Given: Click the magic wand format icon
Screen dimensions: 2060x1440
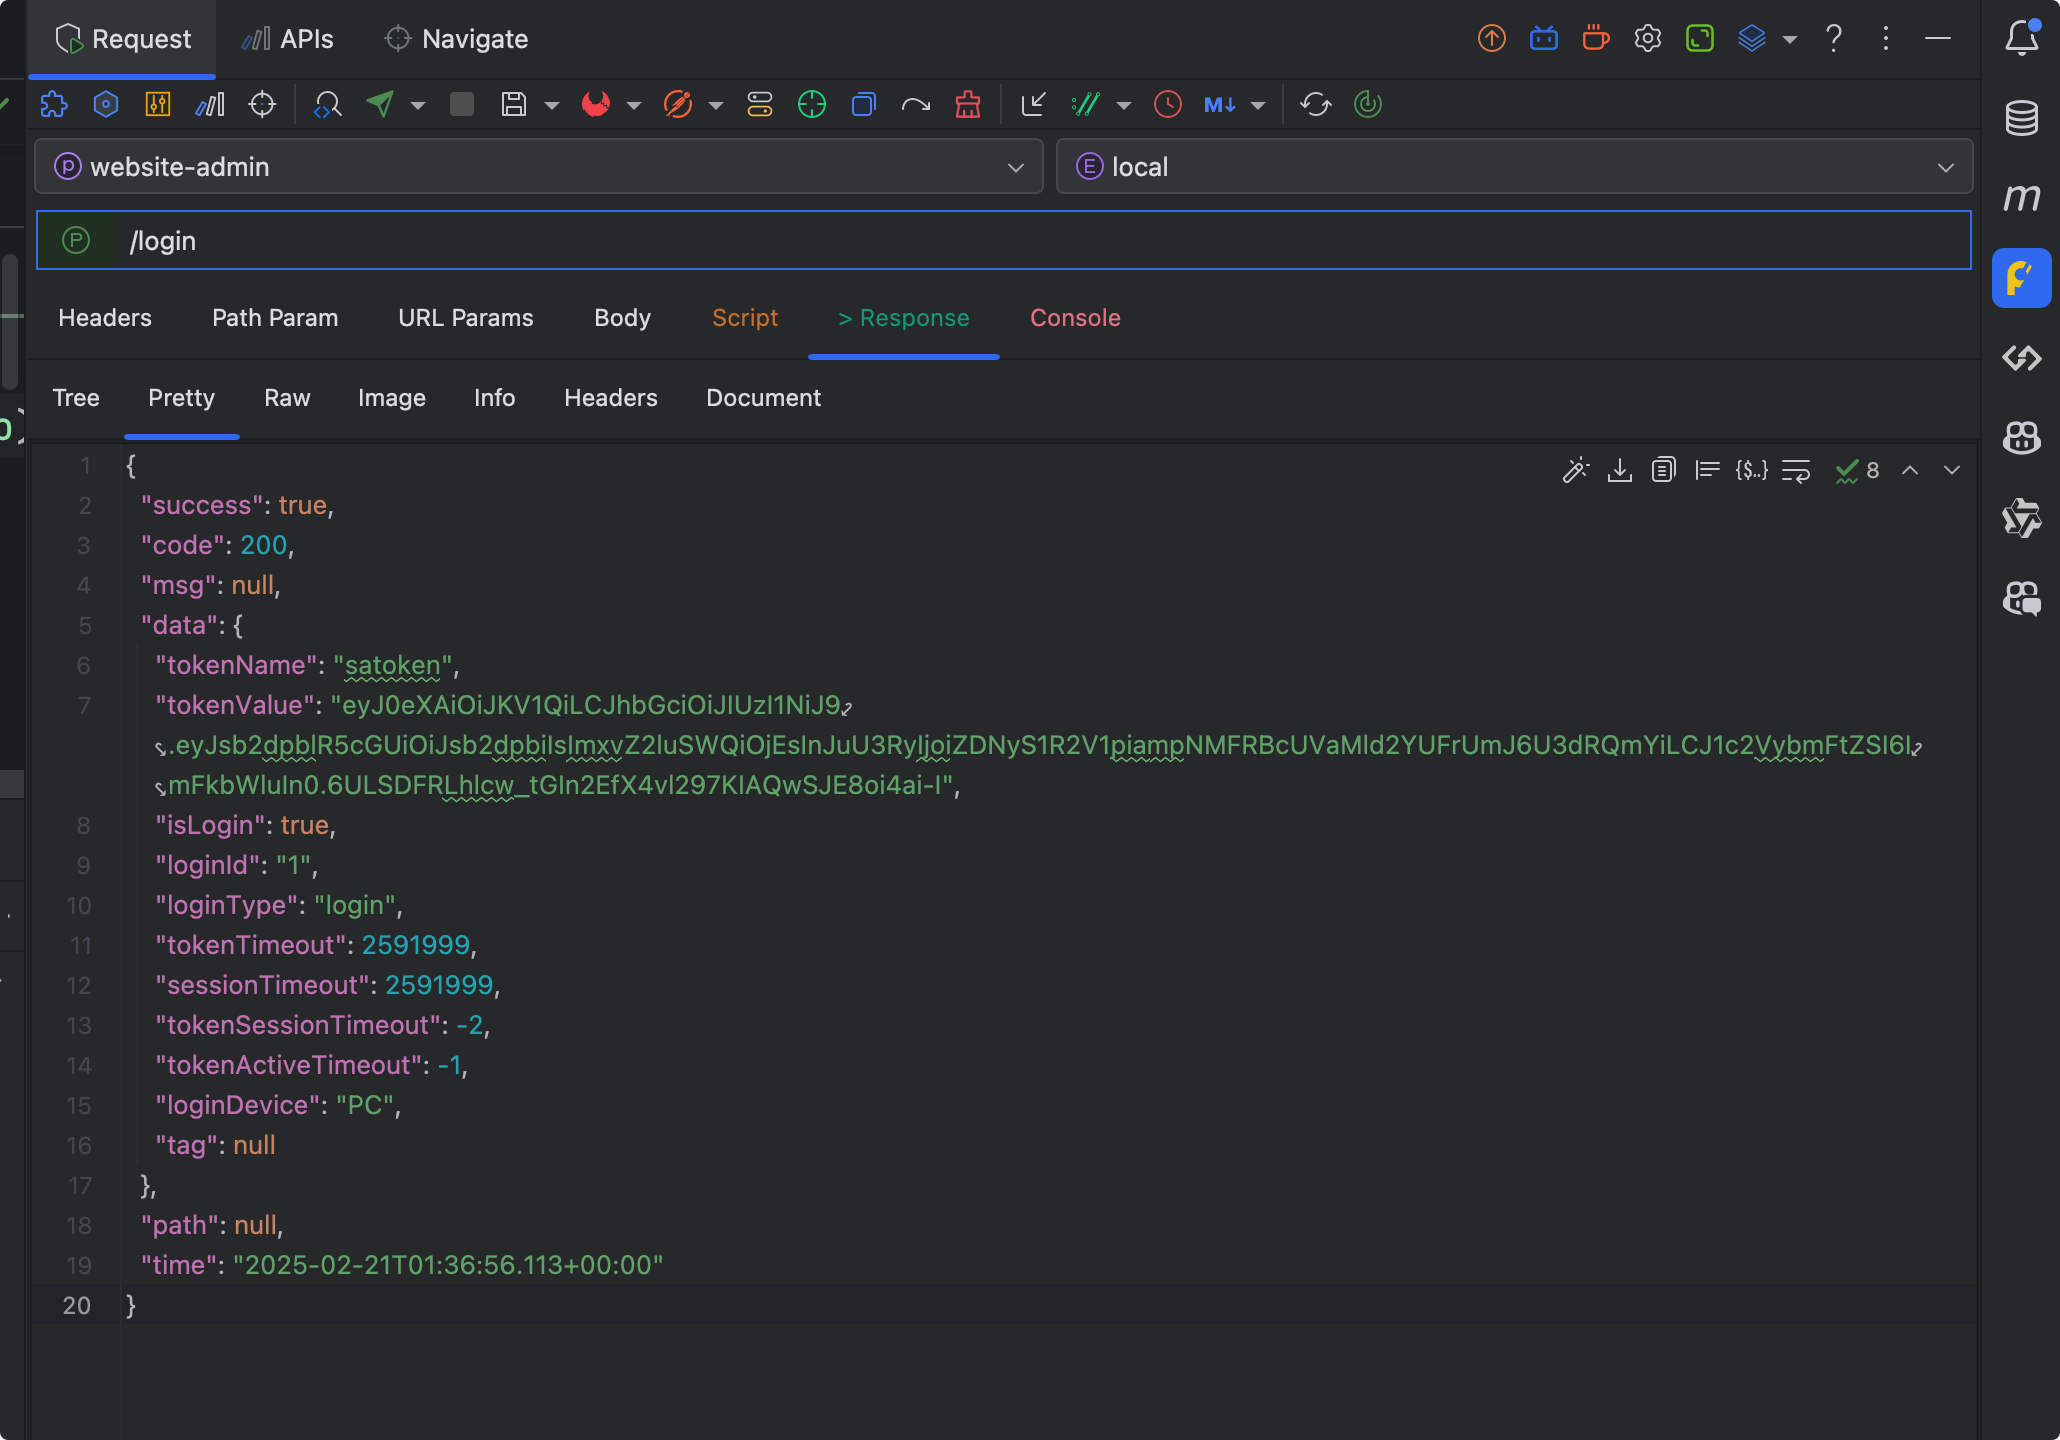Looking at the screenshot, I should 1576,470.
